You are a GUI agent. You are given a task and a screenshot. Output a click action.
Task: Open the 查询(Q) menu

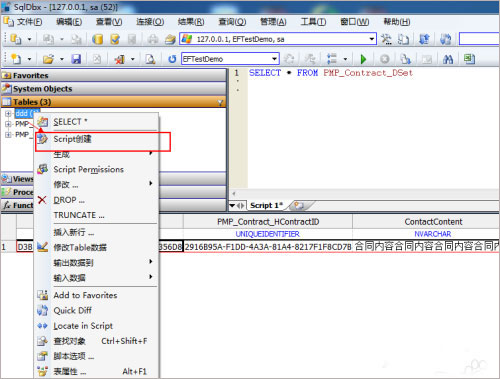pyautogui.click(x=232, y=22)
